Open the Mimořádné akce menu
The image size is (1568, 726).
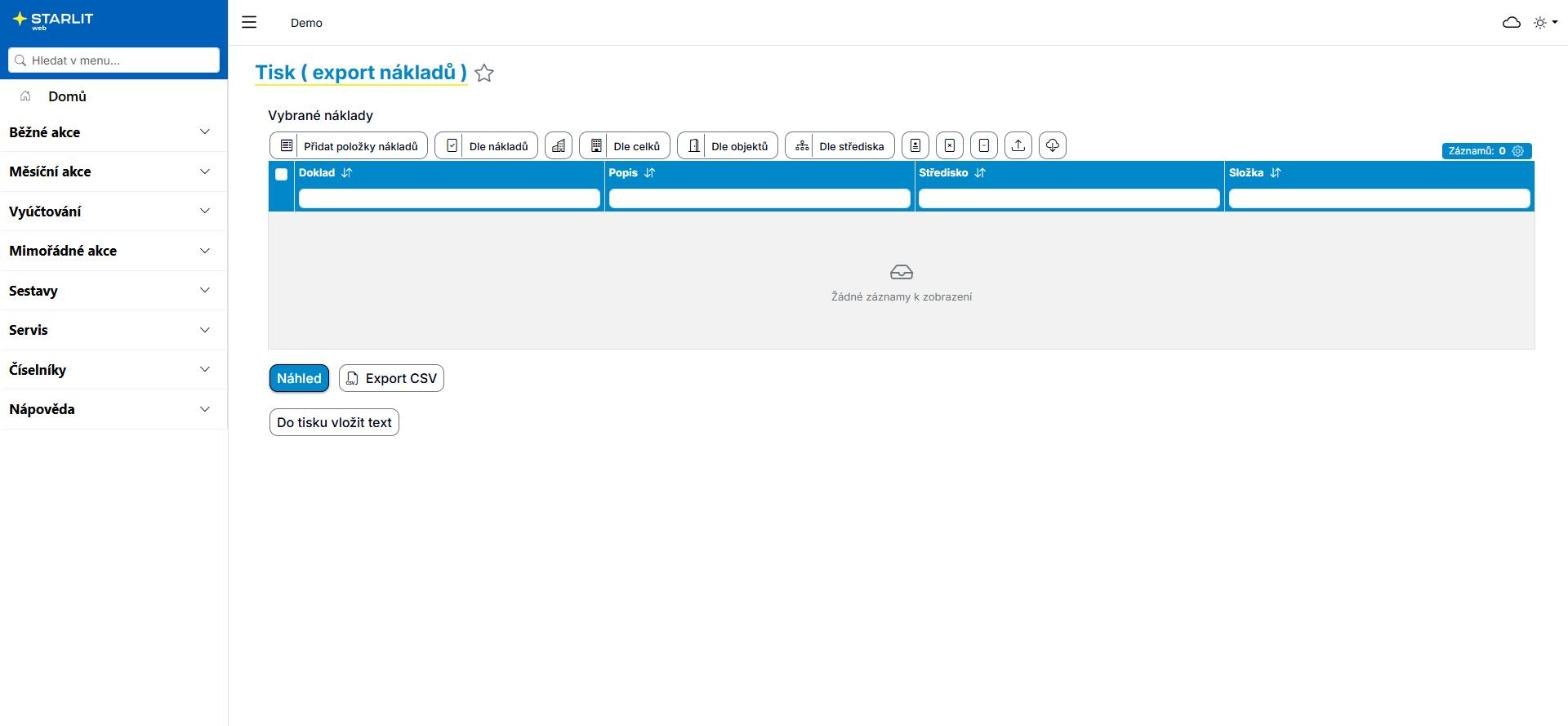coord(113,251)
